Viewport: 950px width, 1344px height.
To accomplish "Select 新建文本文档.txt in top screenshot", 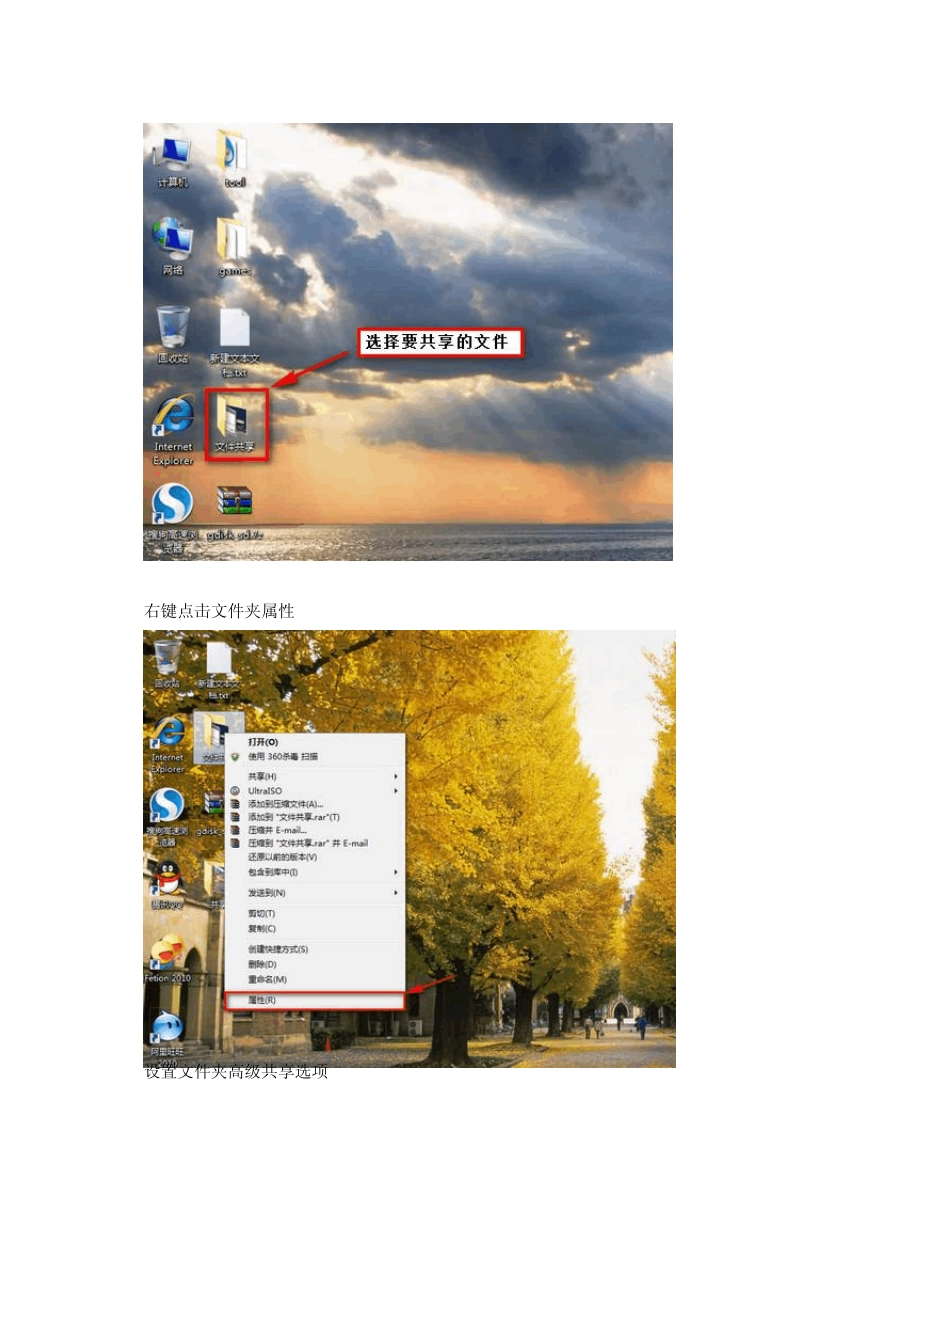I will coord(235,343).
